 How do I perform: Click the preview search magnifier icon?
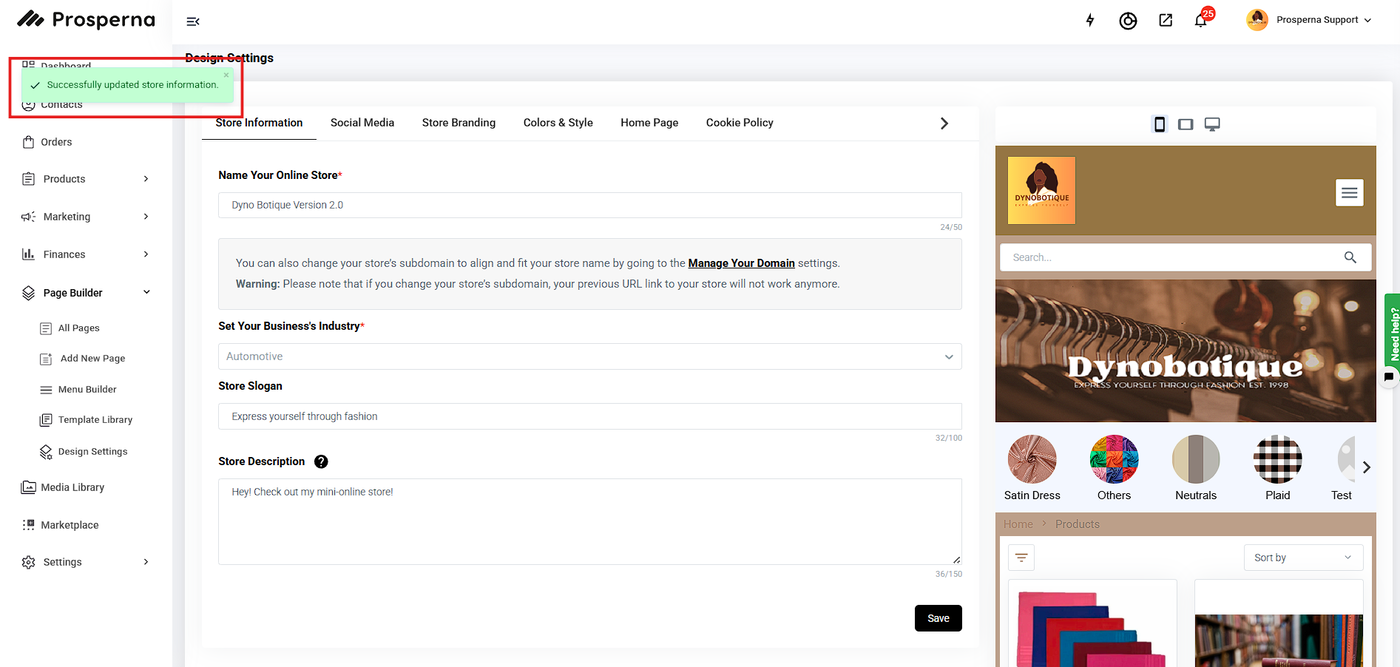[x=1350, y=257]
